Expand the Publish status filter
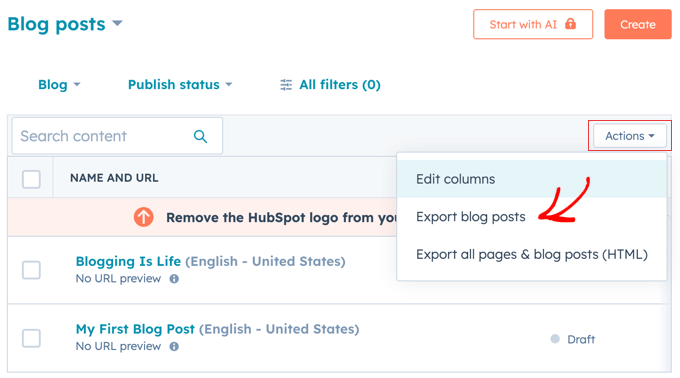Screen dimensions: 680x378 pos(180,85)
